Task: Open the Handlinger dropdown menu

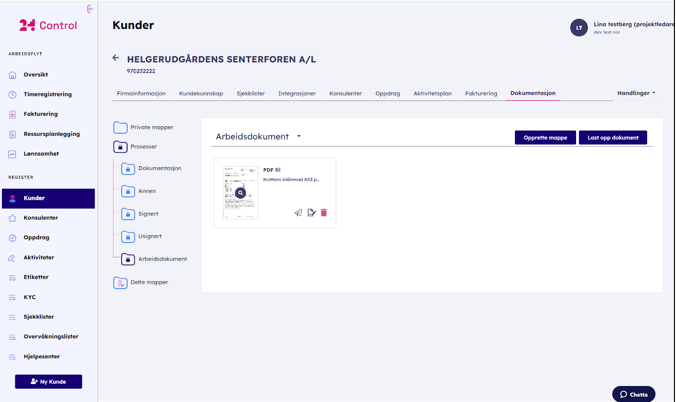Action: pyautogui.click(x=636, y=93)
